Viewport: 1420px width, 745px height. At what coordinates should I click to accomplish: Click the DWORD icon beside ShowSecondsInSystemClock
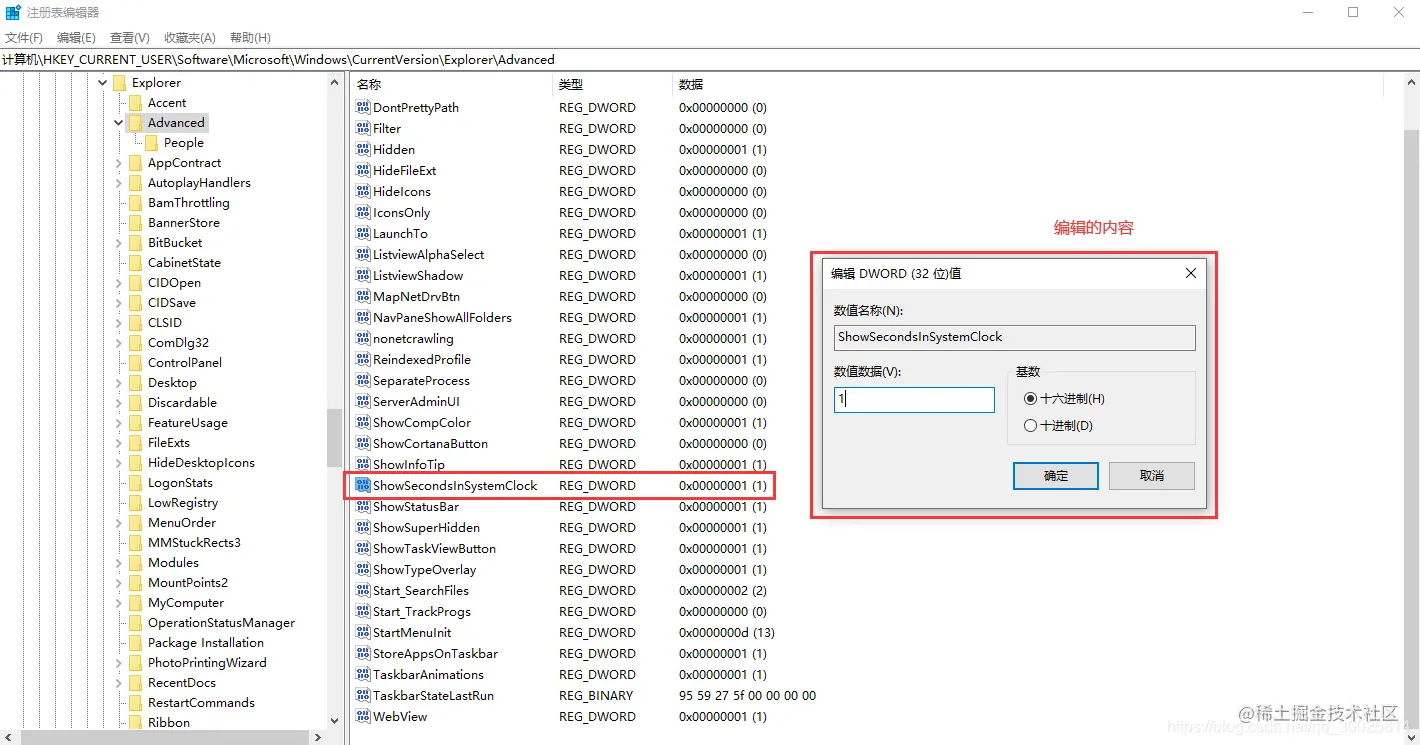(x=363, y=485)
